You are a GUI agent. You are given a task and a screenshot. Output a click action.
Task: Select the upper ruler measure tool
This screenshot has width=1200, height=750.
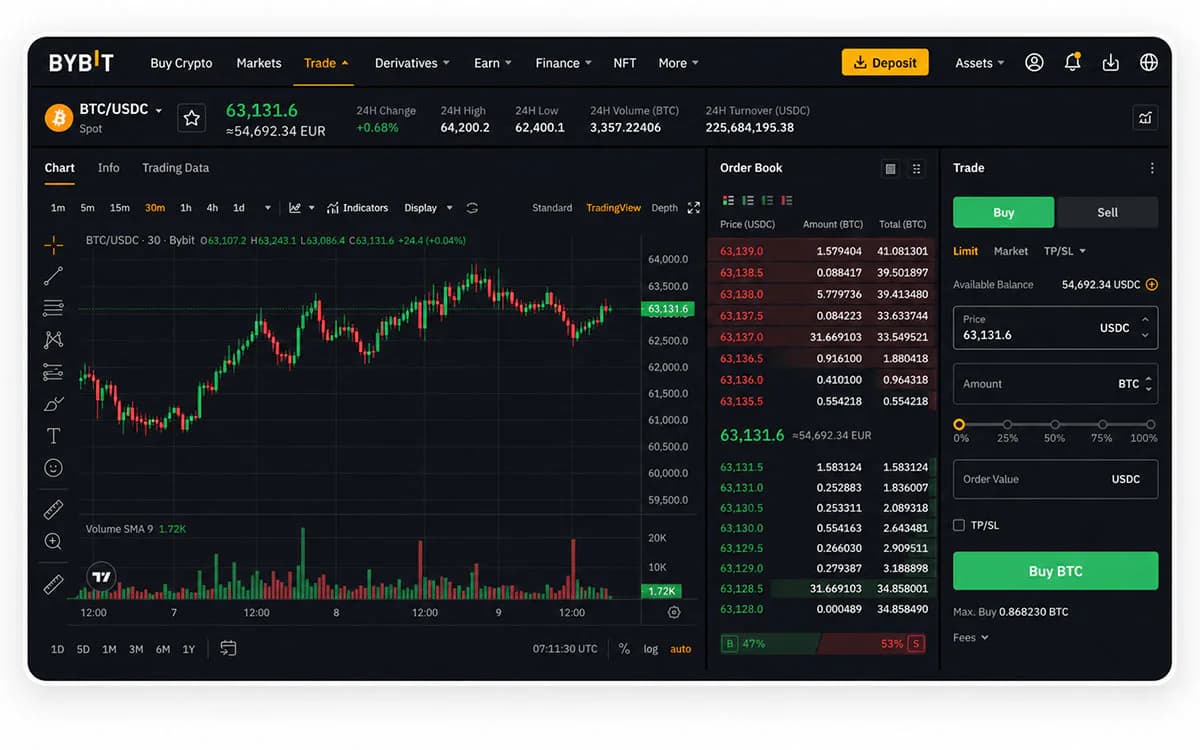[x=54, y=510]
